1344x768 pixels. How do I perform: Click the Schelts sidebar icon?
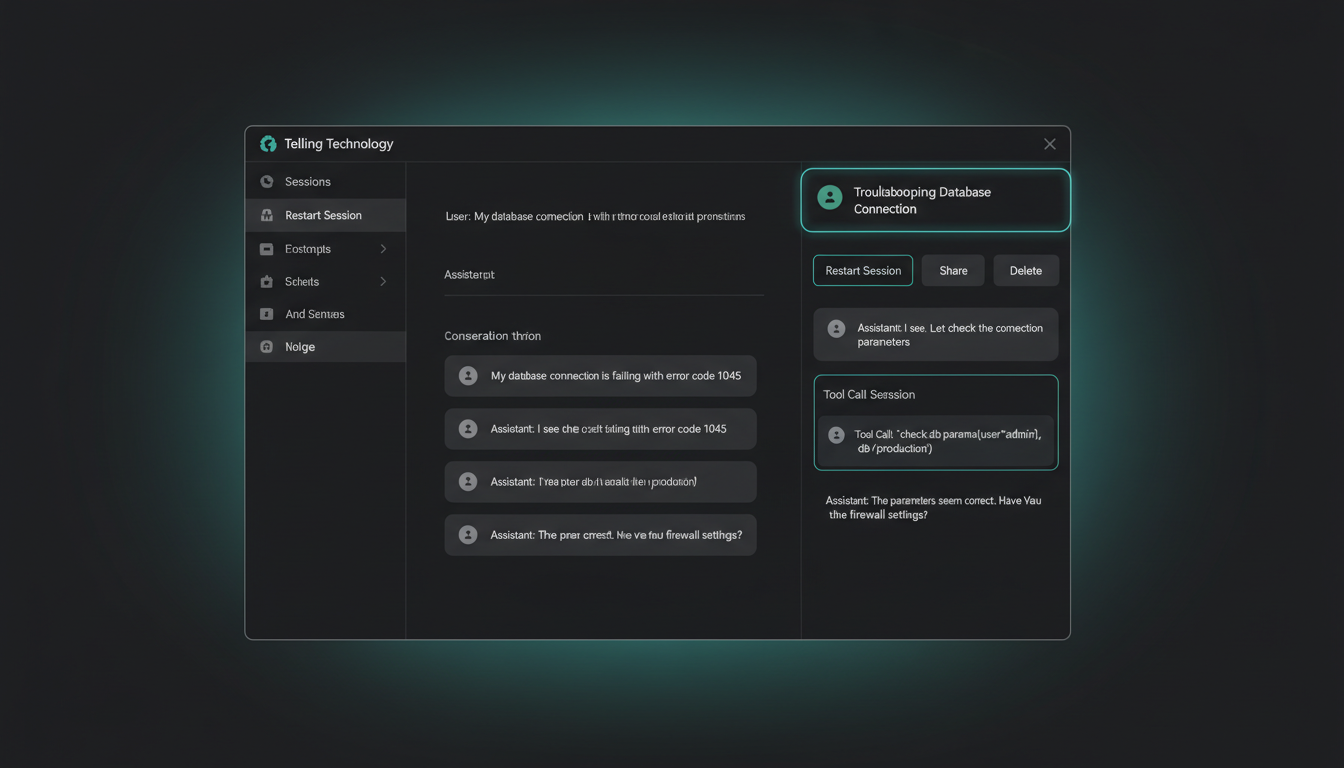[x=266, y=282]
